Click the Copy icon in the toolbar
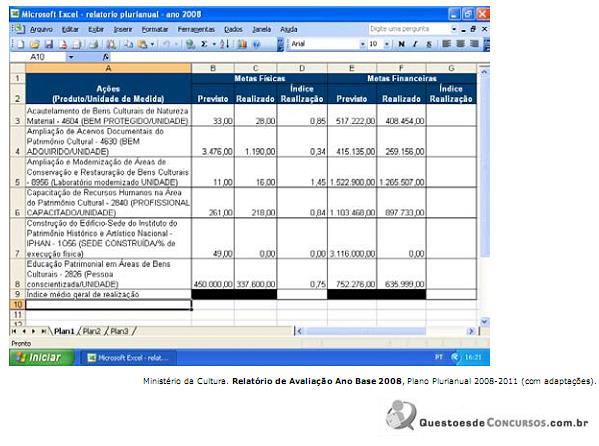Screen dimensions: 599x446 point(129,44)
